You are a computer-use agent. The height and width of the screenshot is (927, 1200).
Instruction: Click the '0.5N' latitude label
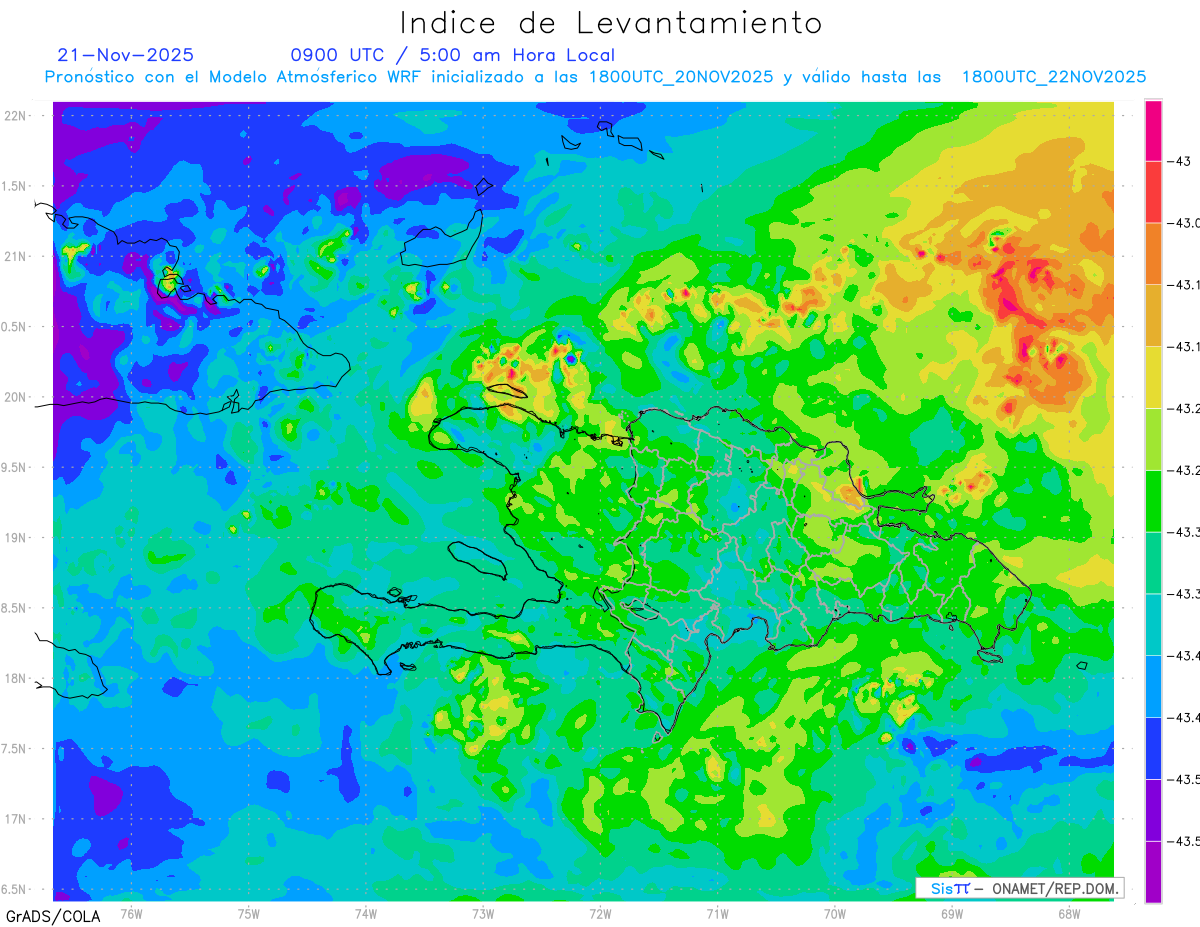(x=15, y=327)
